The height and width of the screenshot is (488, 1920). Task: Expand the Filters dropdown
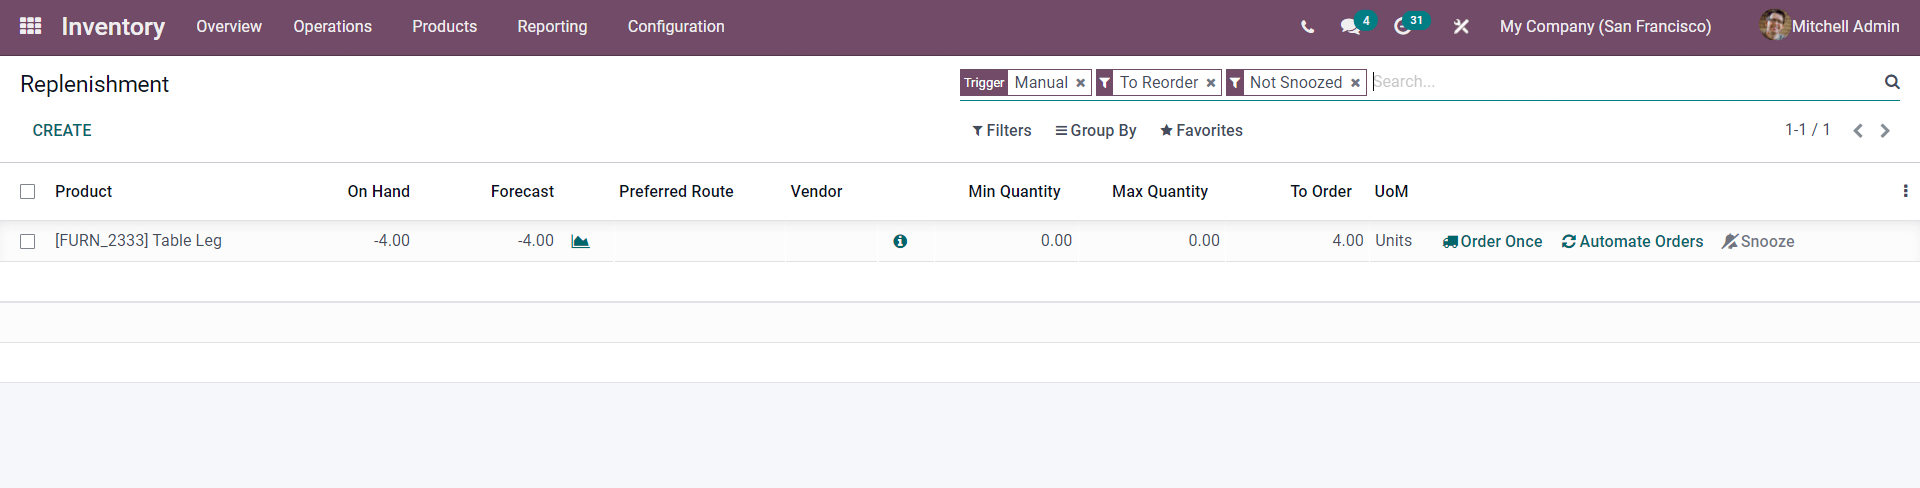(x=1001, y=131)
